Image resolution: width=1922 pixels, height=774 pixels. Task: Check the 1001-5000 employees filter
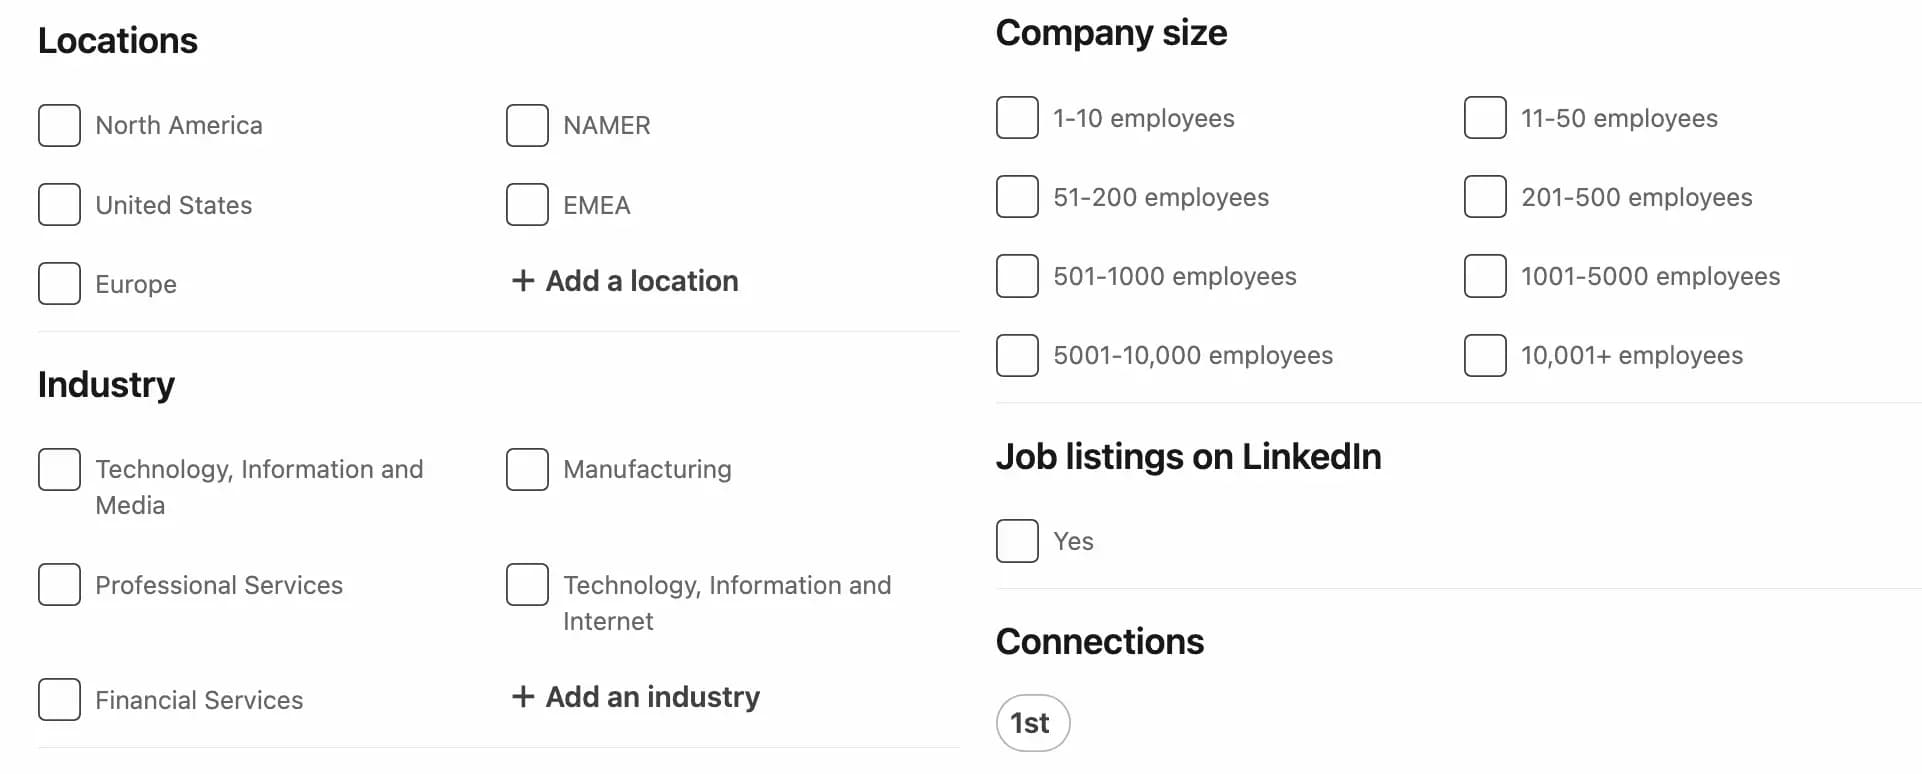click(1484, 276)
